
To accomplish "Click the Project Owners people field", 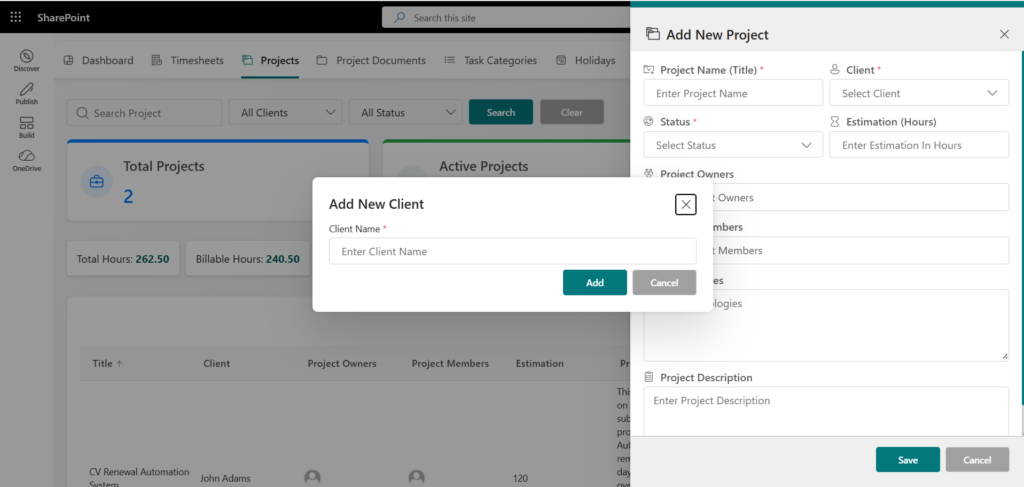I will (x=861, y=197).
